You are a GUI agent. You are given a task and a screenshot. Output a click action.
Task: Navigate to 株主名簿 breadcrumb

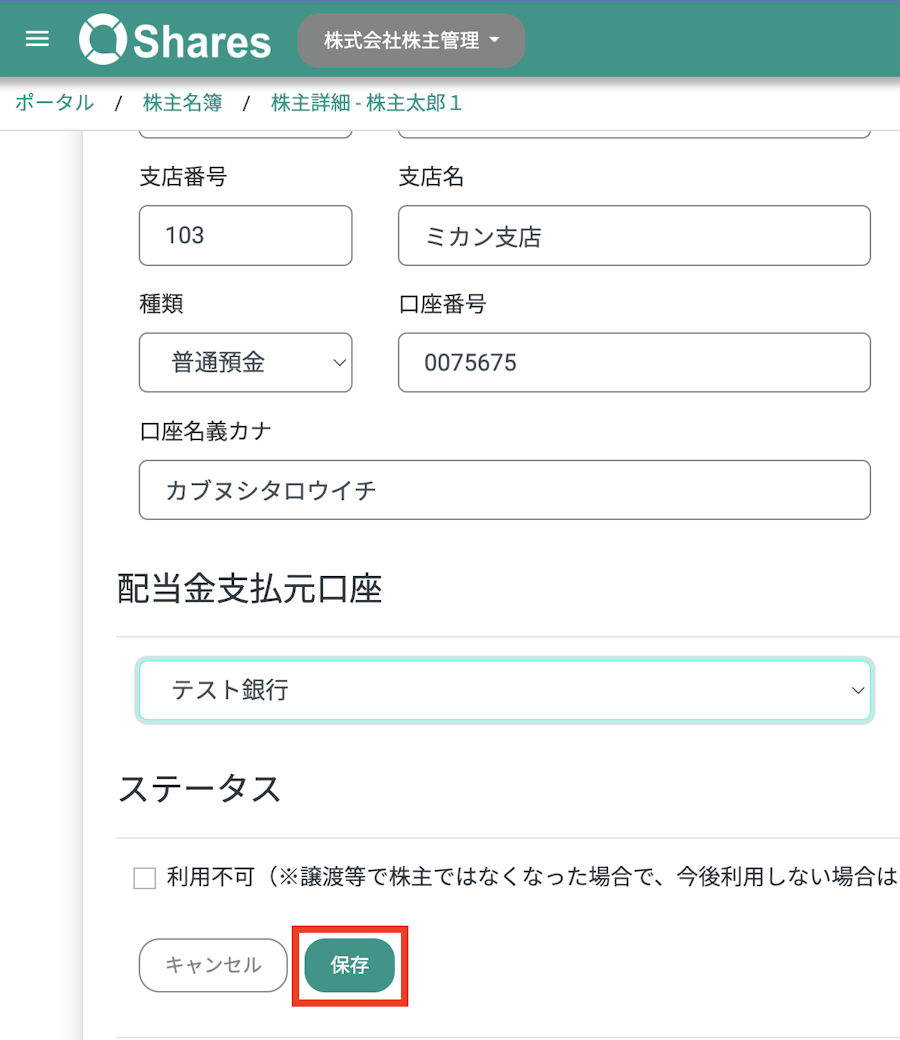click(x=182, y=103)
